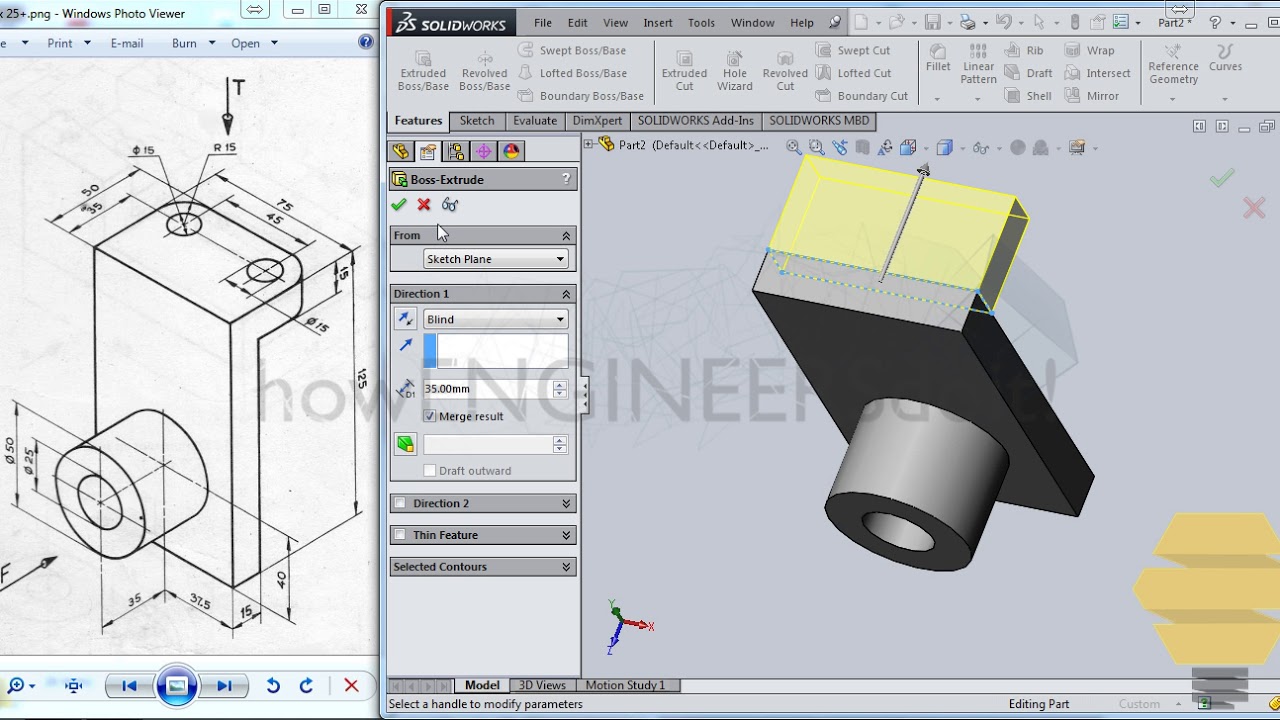Click the Revolved Cut tool

pos(785,70)
